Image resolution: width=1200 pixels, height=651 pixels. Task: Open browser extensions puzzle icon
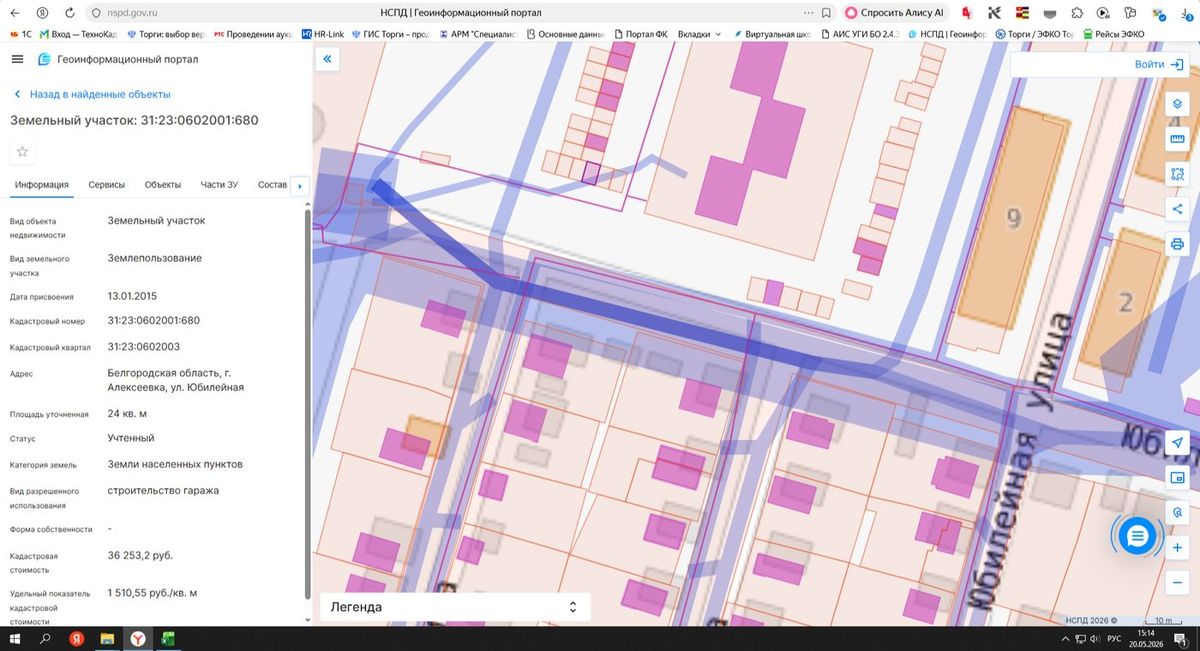pos(1076,13)
